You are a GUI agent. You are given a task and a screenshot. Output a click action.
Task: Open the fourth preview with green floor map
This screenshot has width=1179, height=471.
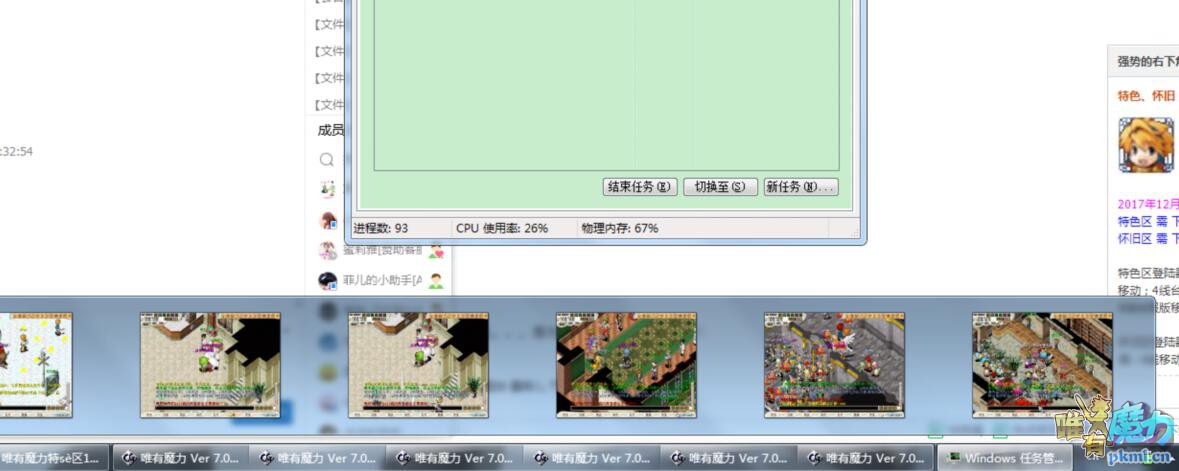tap(626, 364)
